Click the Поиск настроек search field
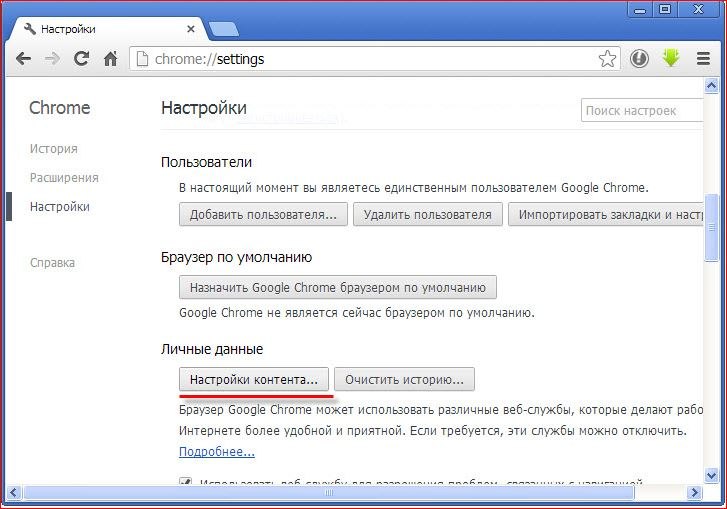727x509 pixels. 643,110
